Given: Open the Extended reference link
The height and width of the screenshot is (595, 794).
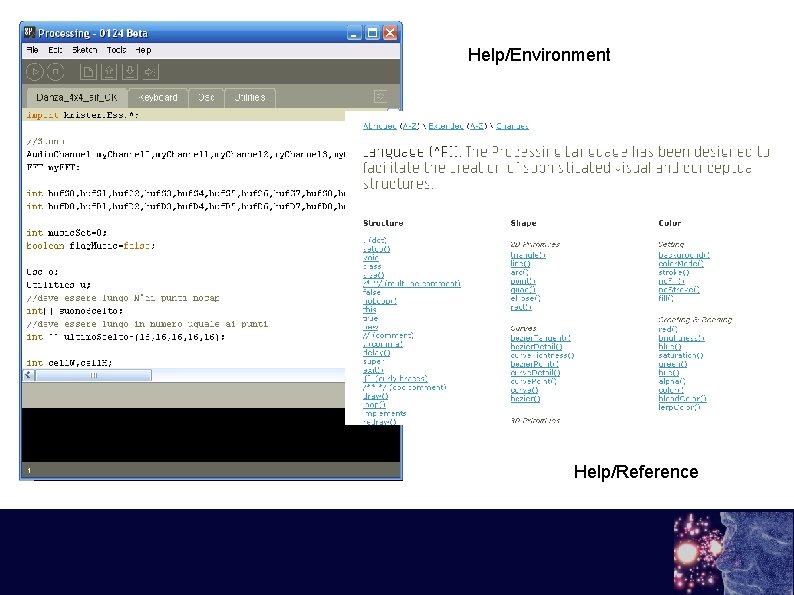Looking at the screenshot, I should tap(446, 126).
